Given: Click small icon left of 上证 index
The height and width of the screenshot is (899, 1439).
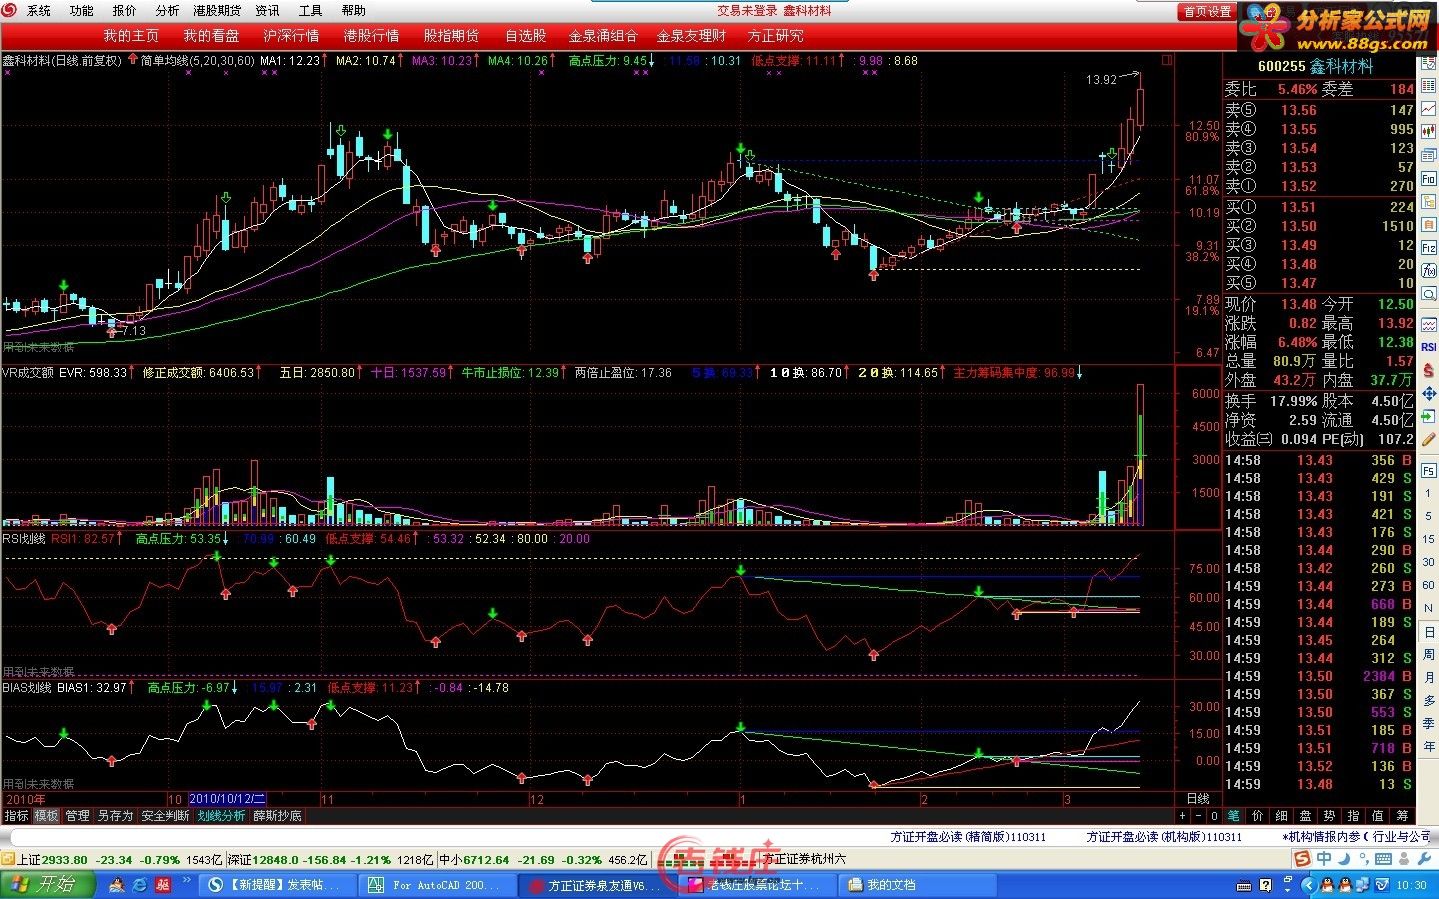Looking at the screenshot, I should 8,859.
